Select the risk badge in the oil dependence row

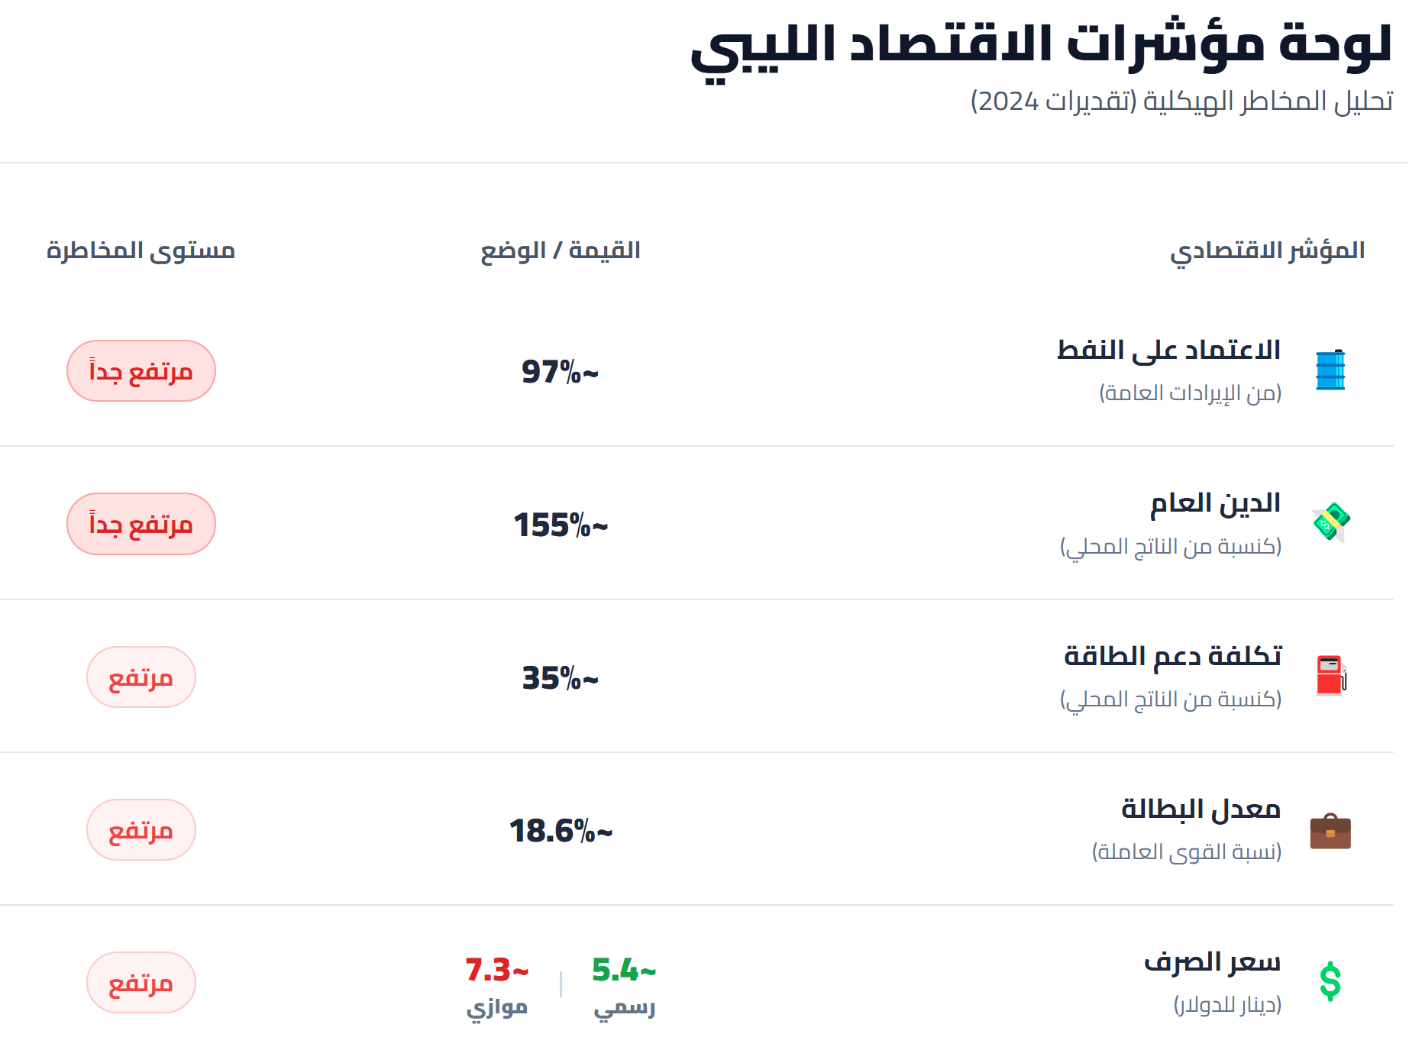[141, 371]
